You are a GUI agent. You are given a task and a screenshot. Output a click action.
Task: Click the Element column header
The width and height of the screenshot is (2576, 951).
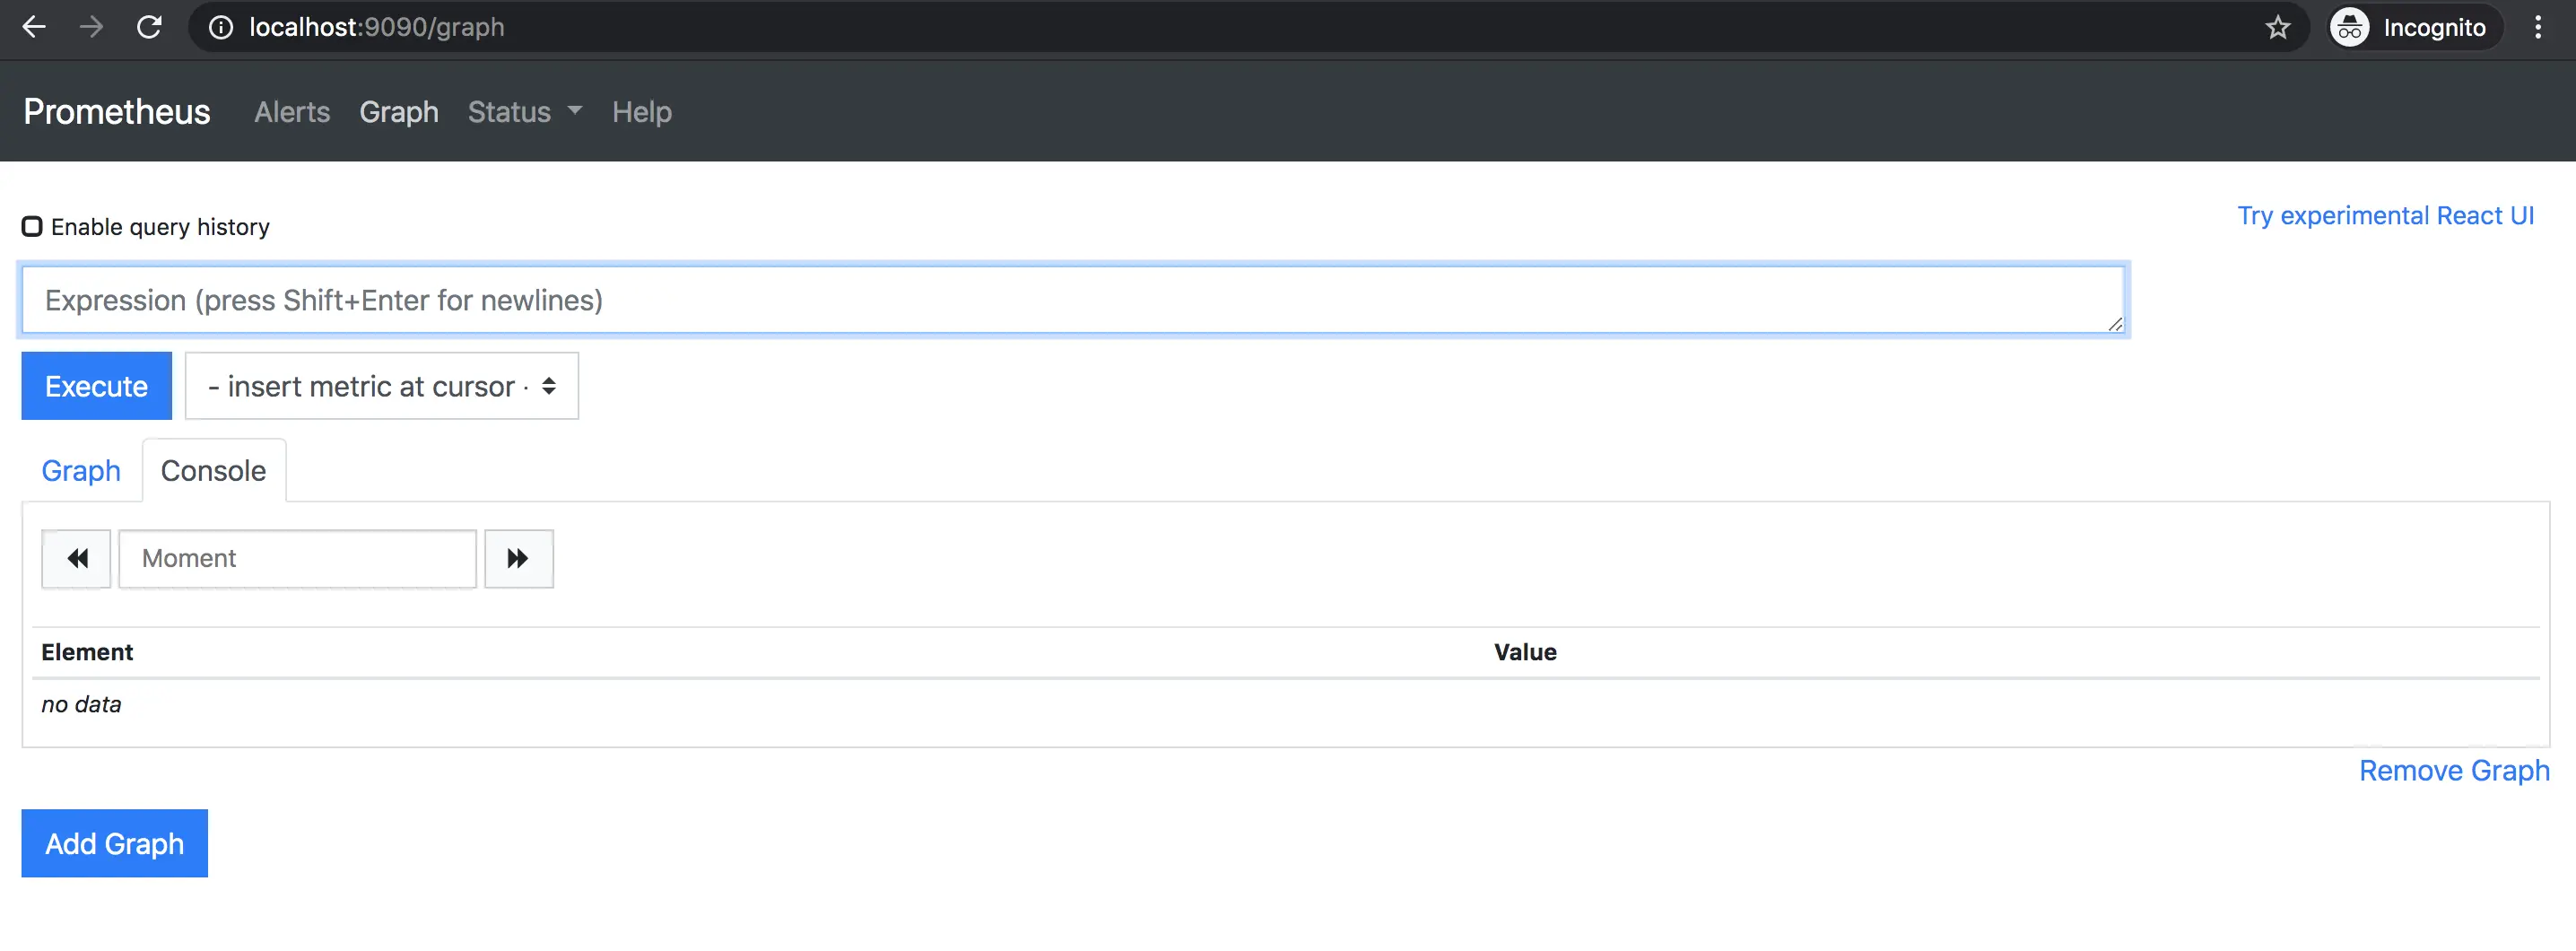coord(87,652)
